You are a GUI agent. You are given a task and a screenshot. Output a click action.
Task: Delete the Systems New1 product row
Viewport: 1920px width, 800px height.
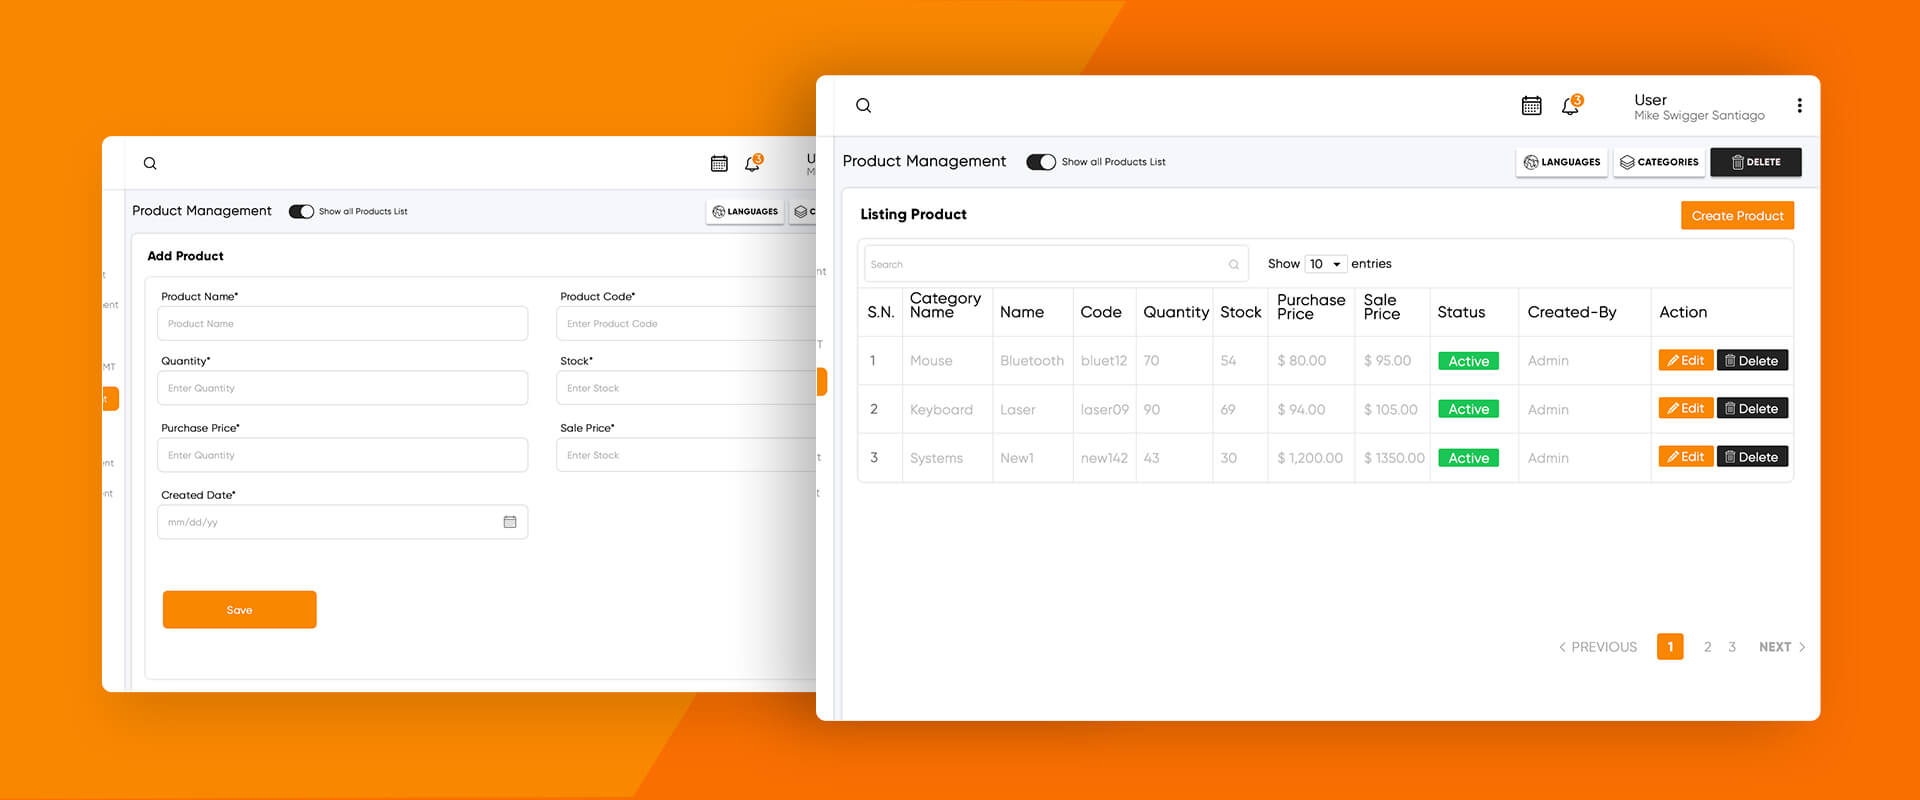coord(1752,458)
